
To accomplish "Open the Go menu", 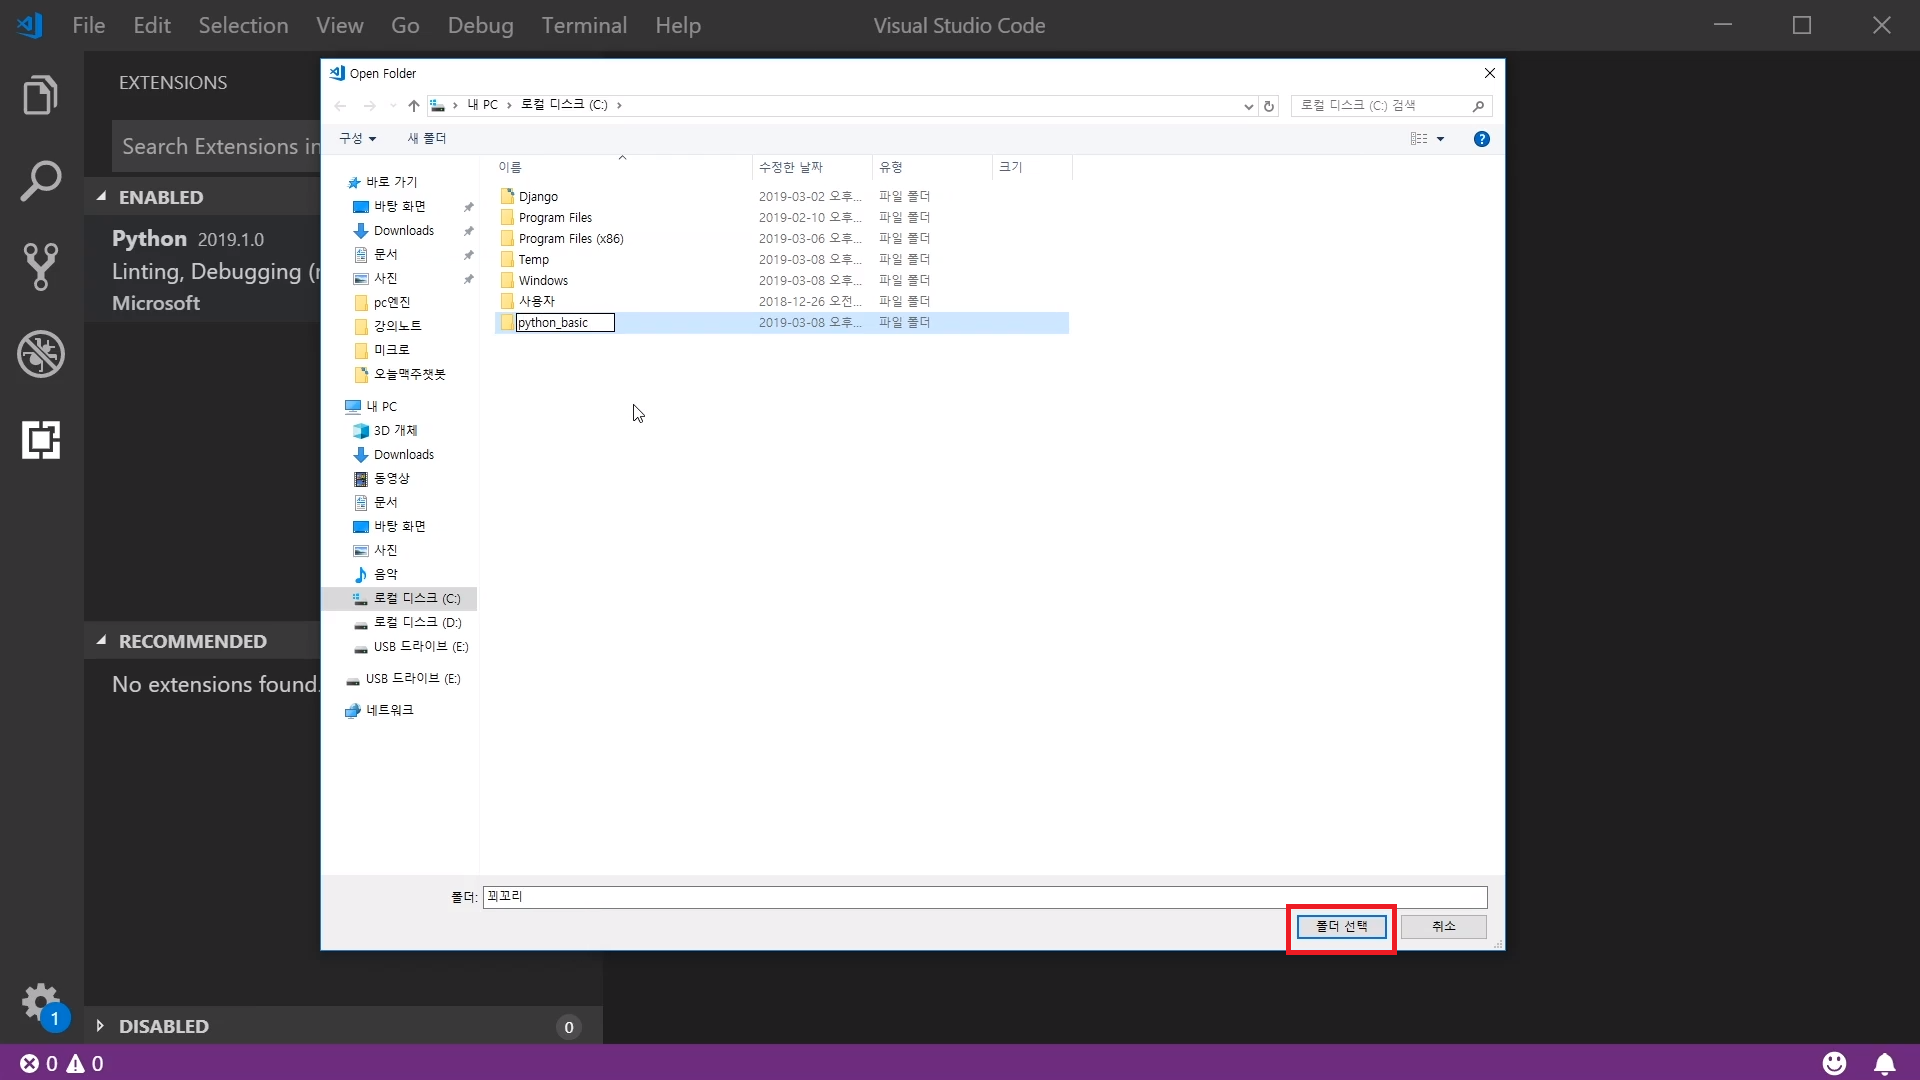I will (x=405, y=25).
